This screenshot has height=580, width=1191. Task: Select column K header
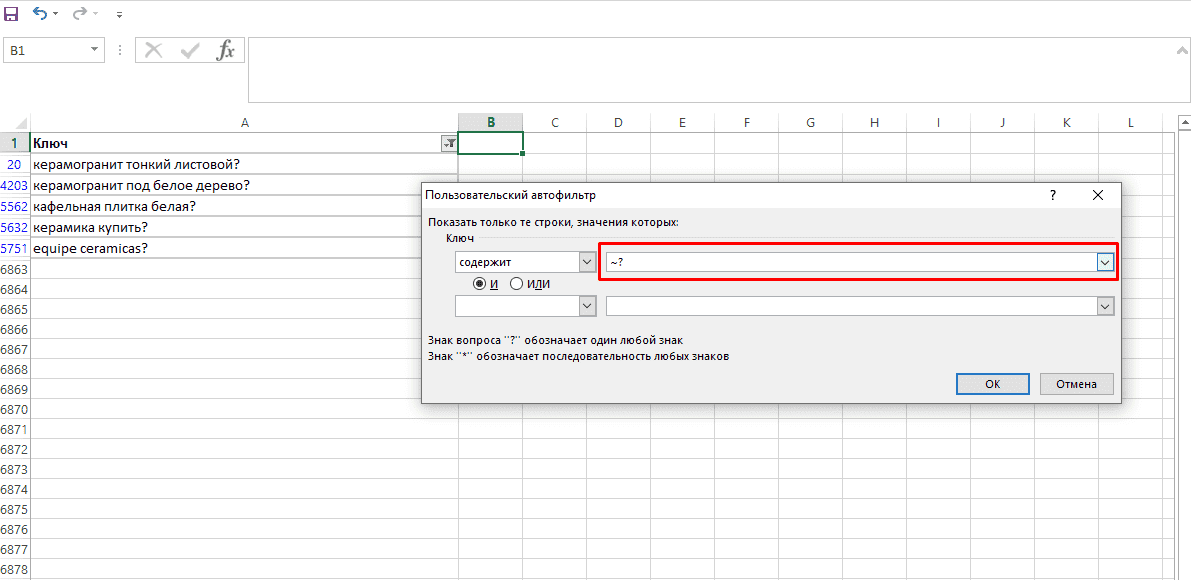click(1066, 122)
